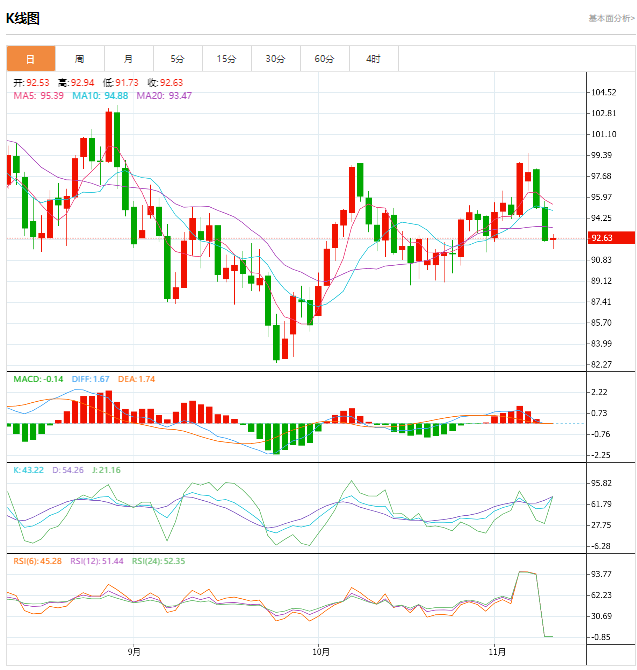Click the MA10: 94.88 indicator label
The image size is (637, 670).
pyautogui.click(x=100, y=95)
